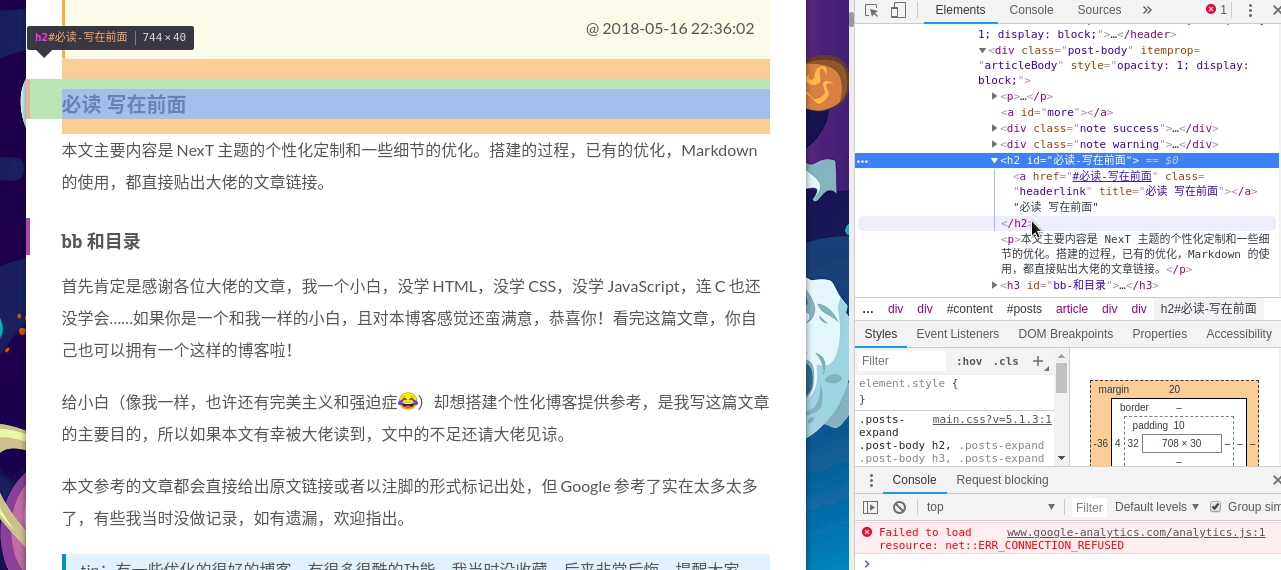
Task: Expand the note success div node
Action: [x=995, y=128]
